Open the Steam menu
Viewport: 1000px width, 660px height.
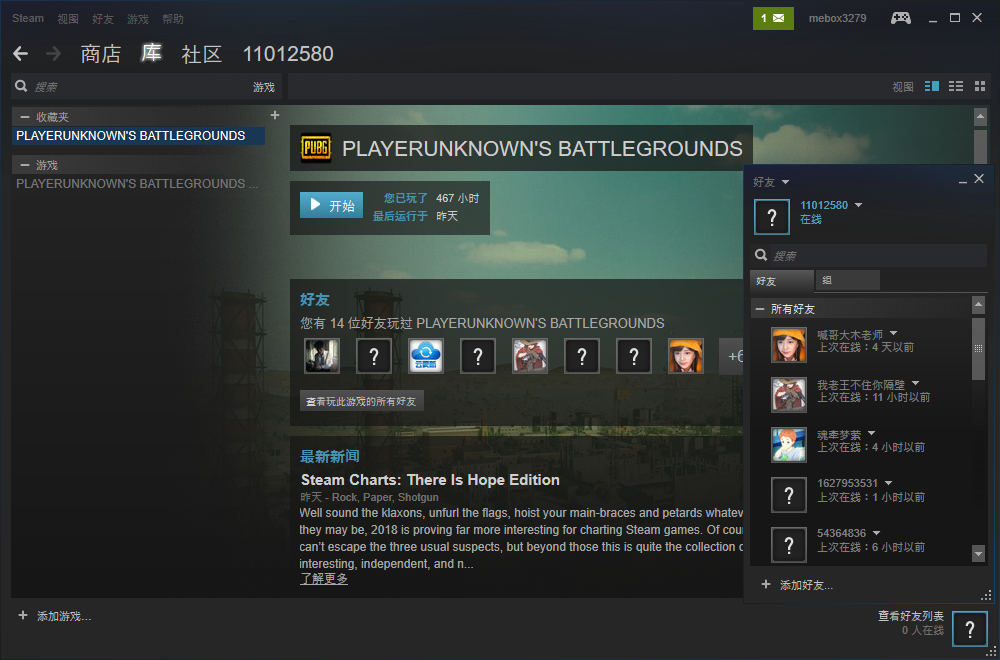(28, 18)
